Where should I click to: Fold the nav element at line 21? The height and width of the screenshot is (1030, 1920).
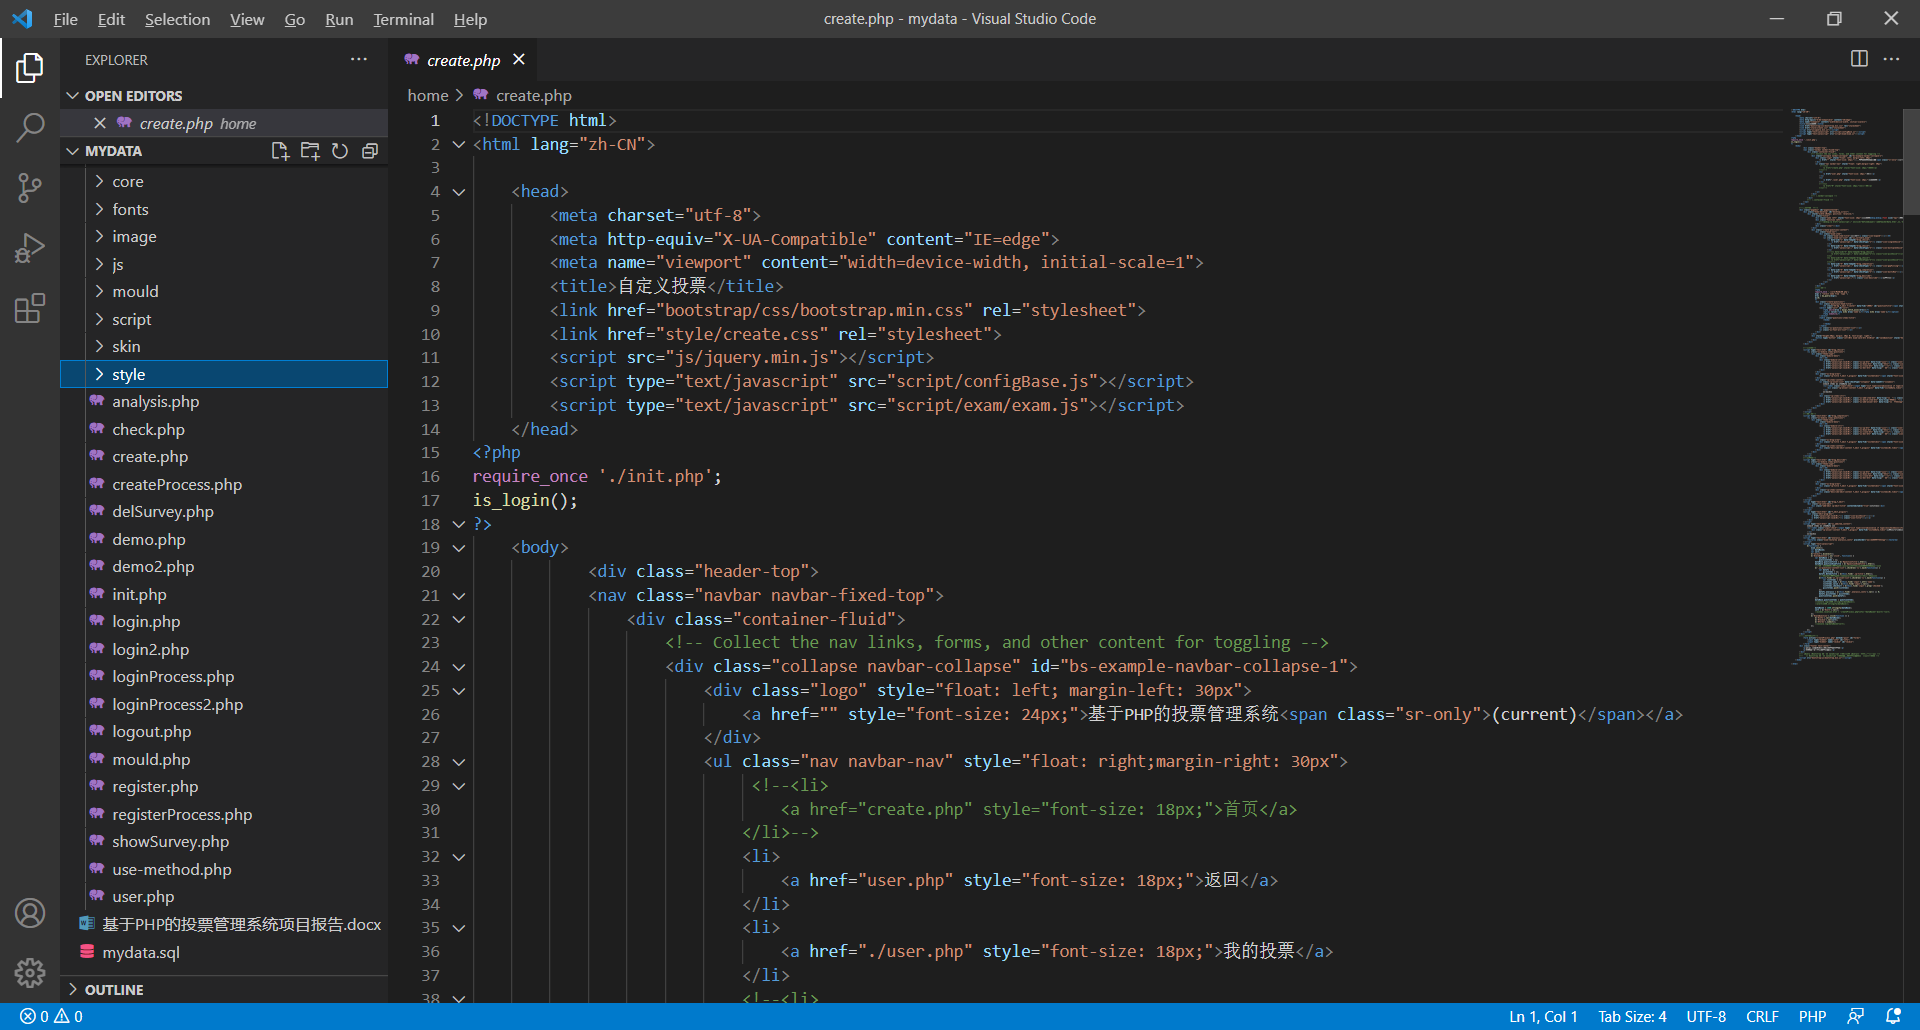(459, 596)
